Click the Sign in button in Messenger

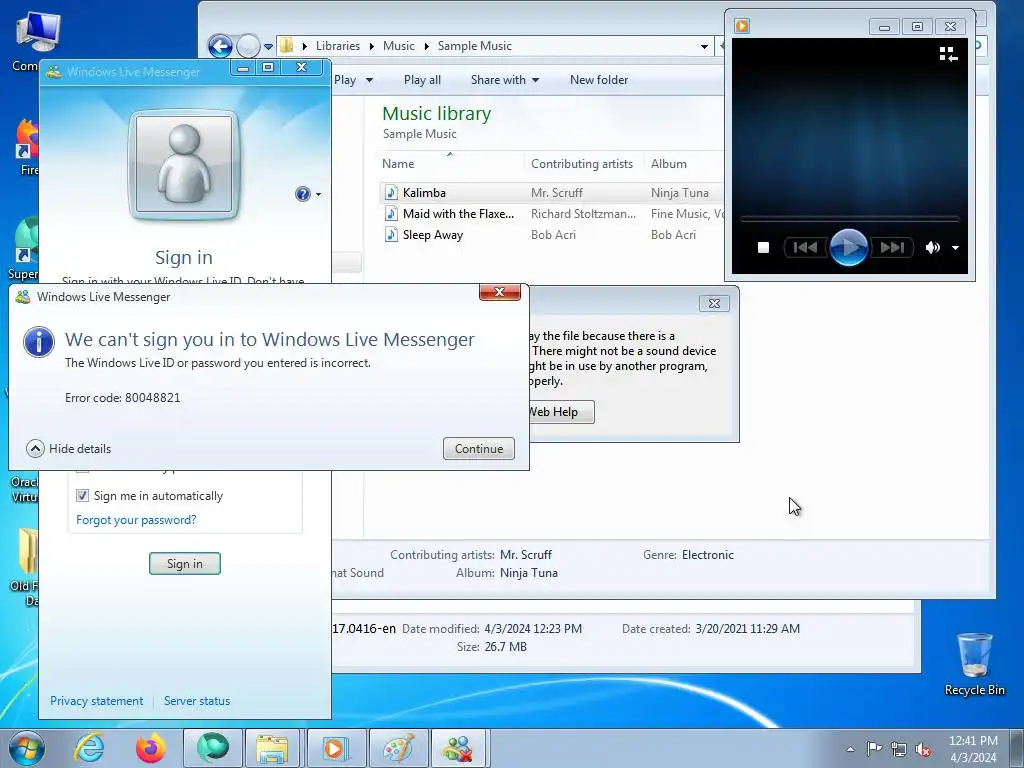point(185,564)
